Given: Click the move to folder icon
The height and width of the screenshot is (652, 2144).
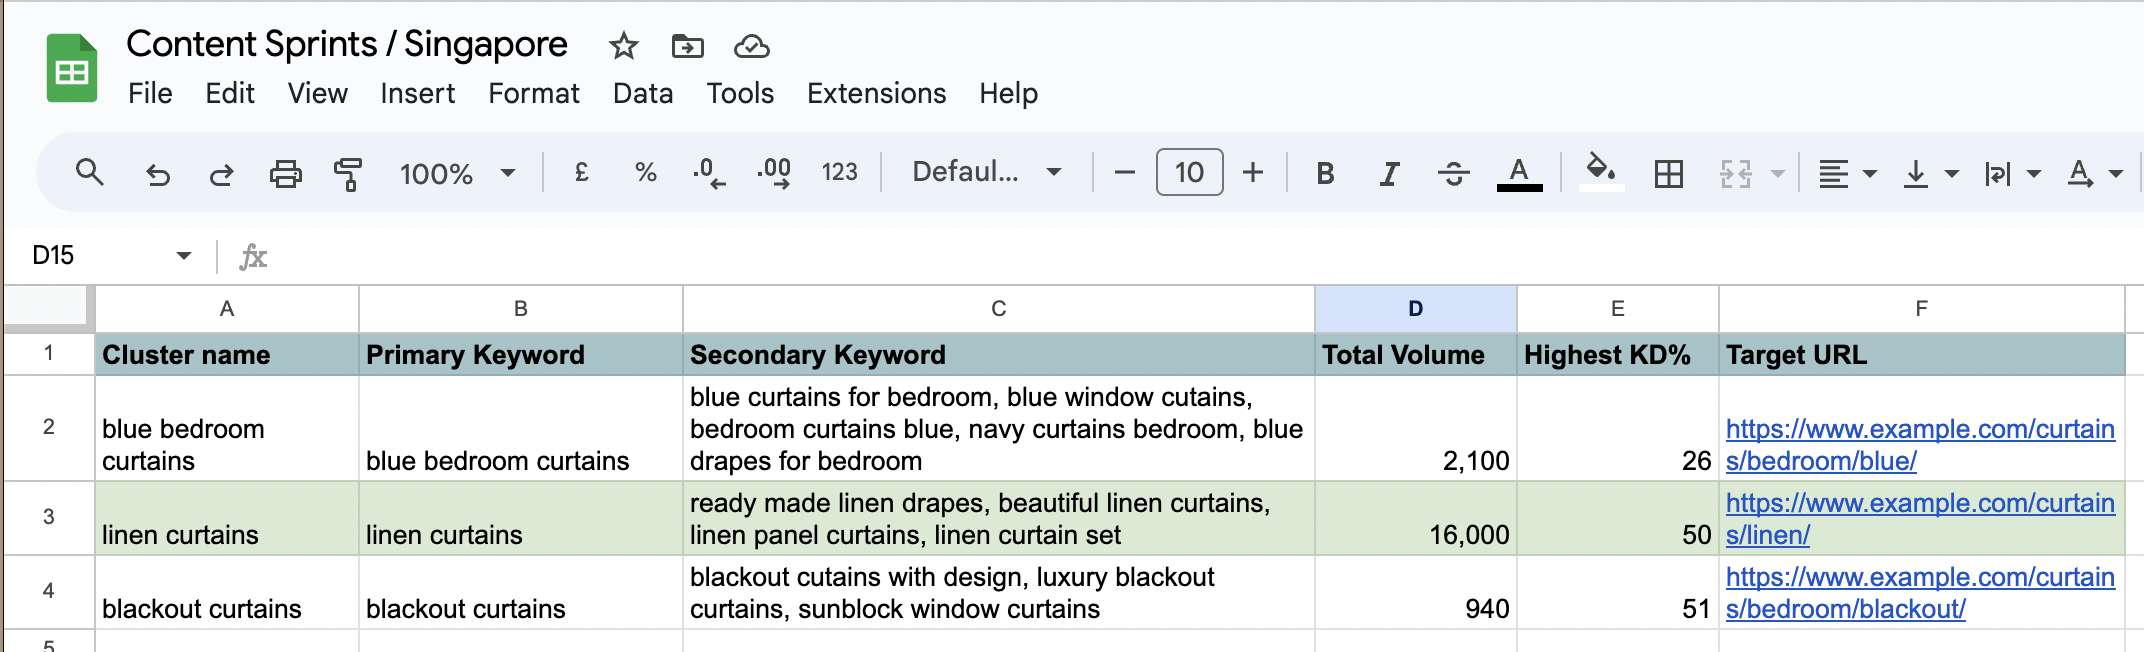Looking at the screenshot, I should pos(687,46).
